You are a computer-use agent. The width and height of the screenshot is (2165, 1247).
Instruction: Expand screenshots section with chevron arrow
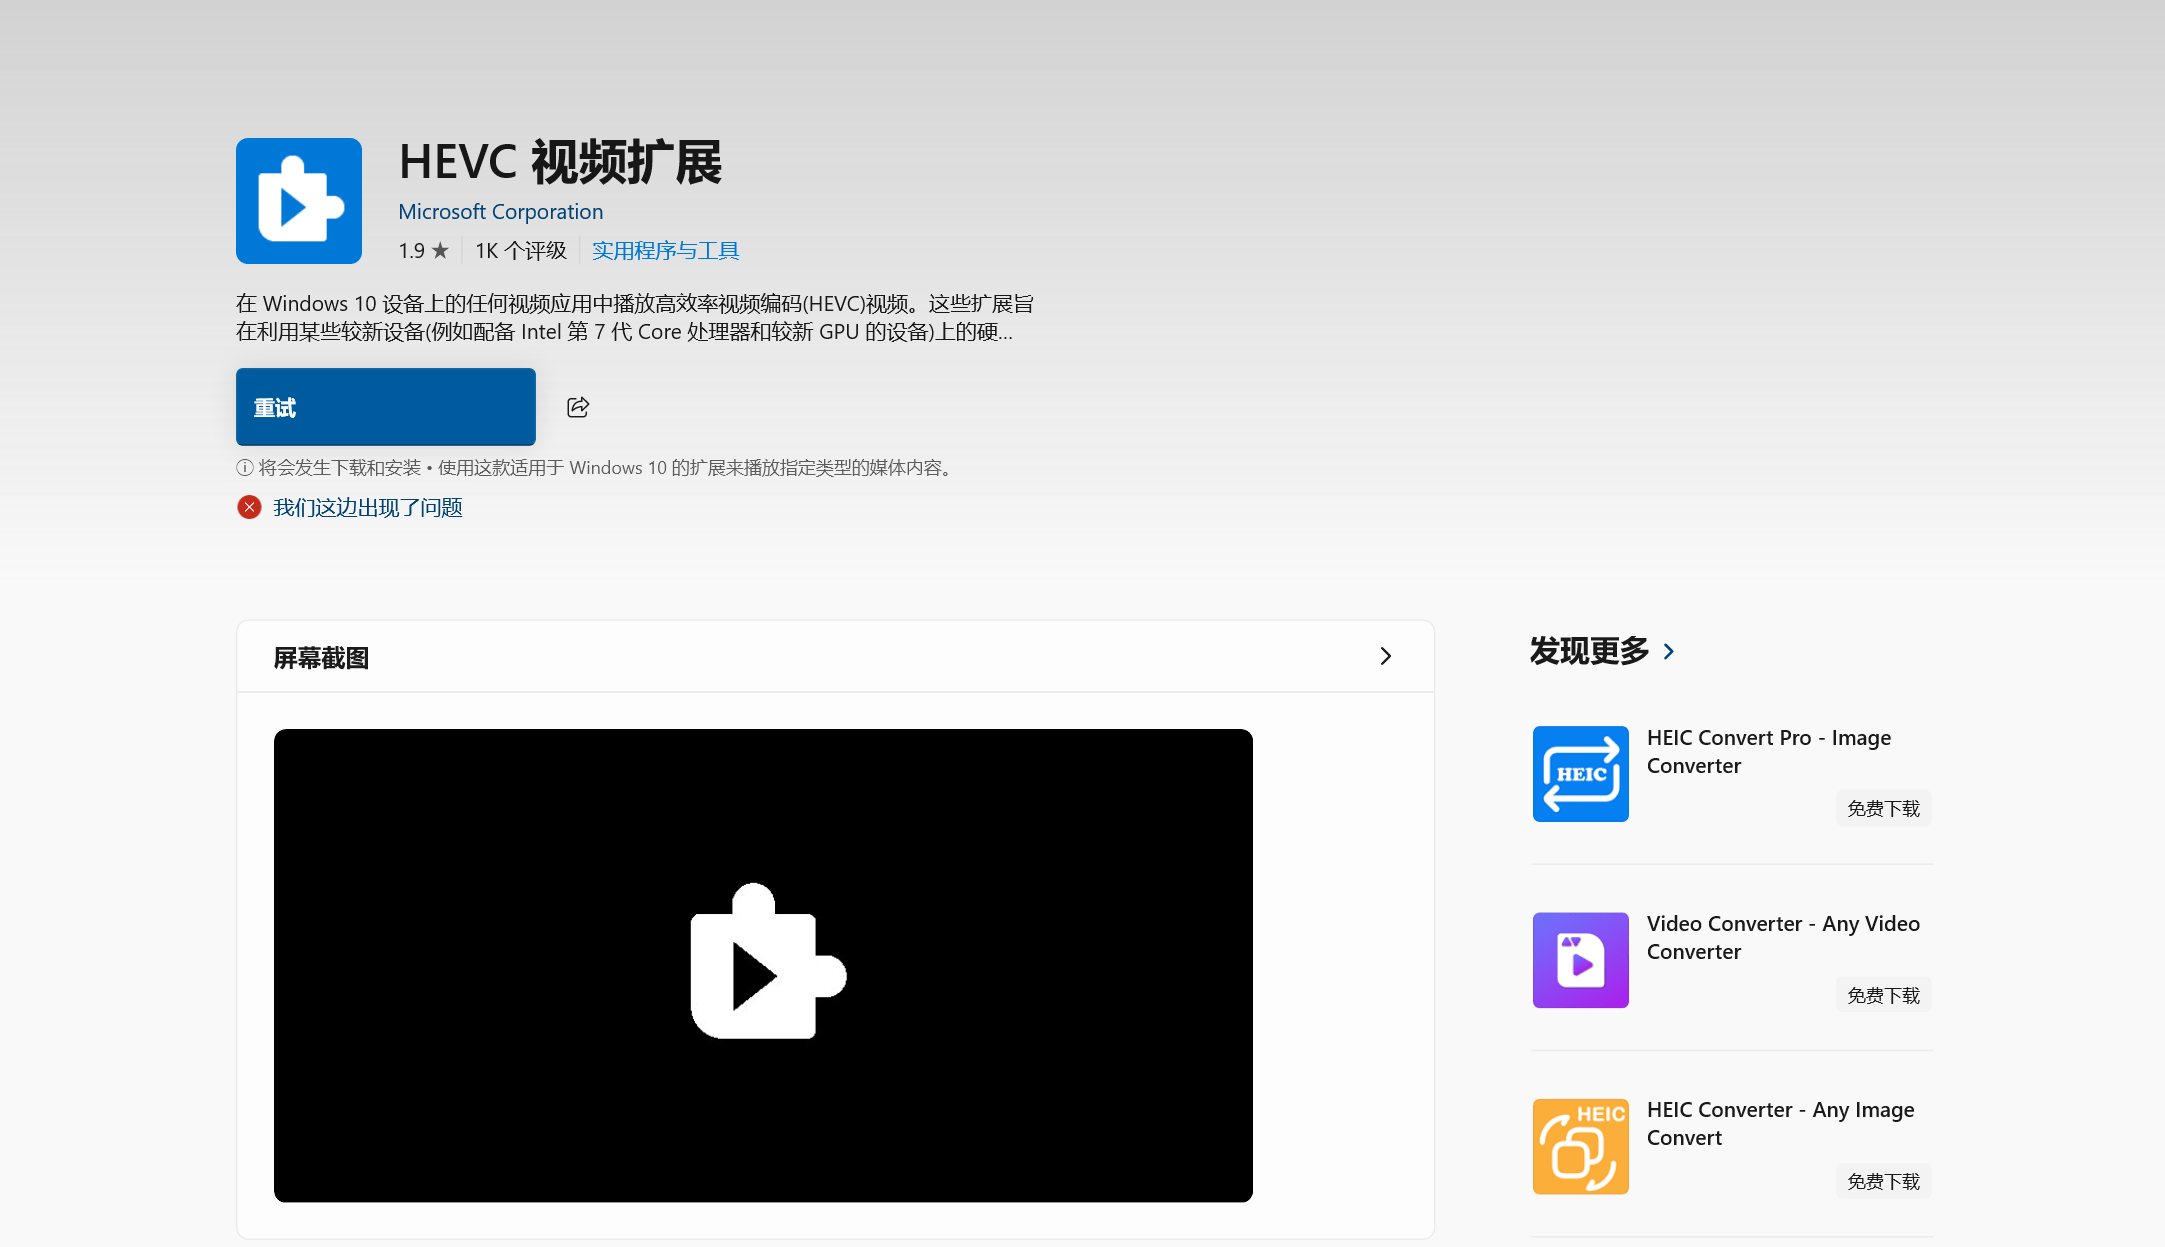pyautogui.click(x=1385, y=656)
